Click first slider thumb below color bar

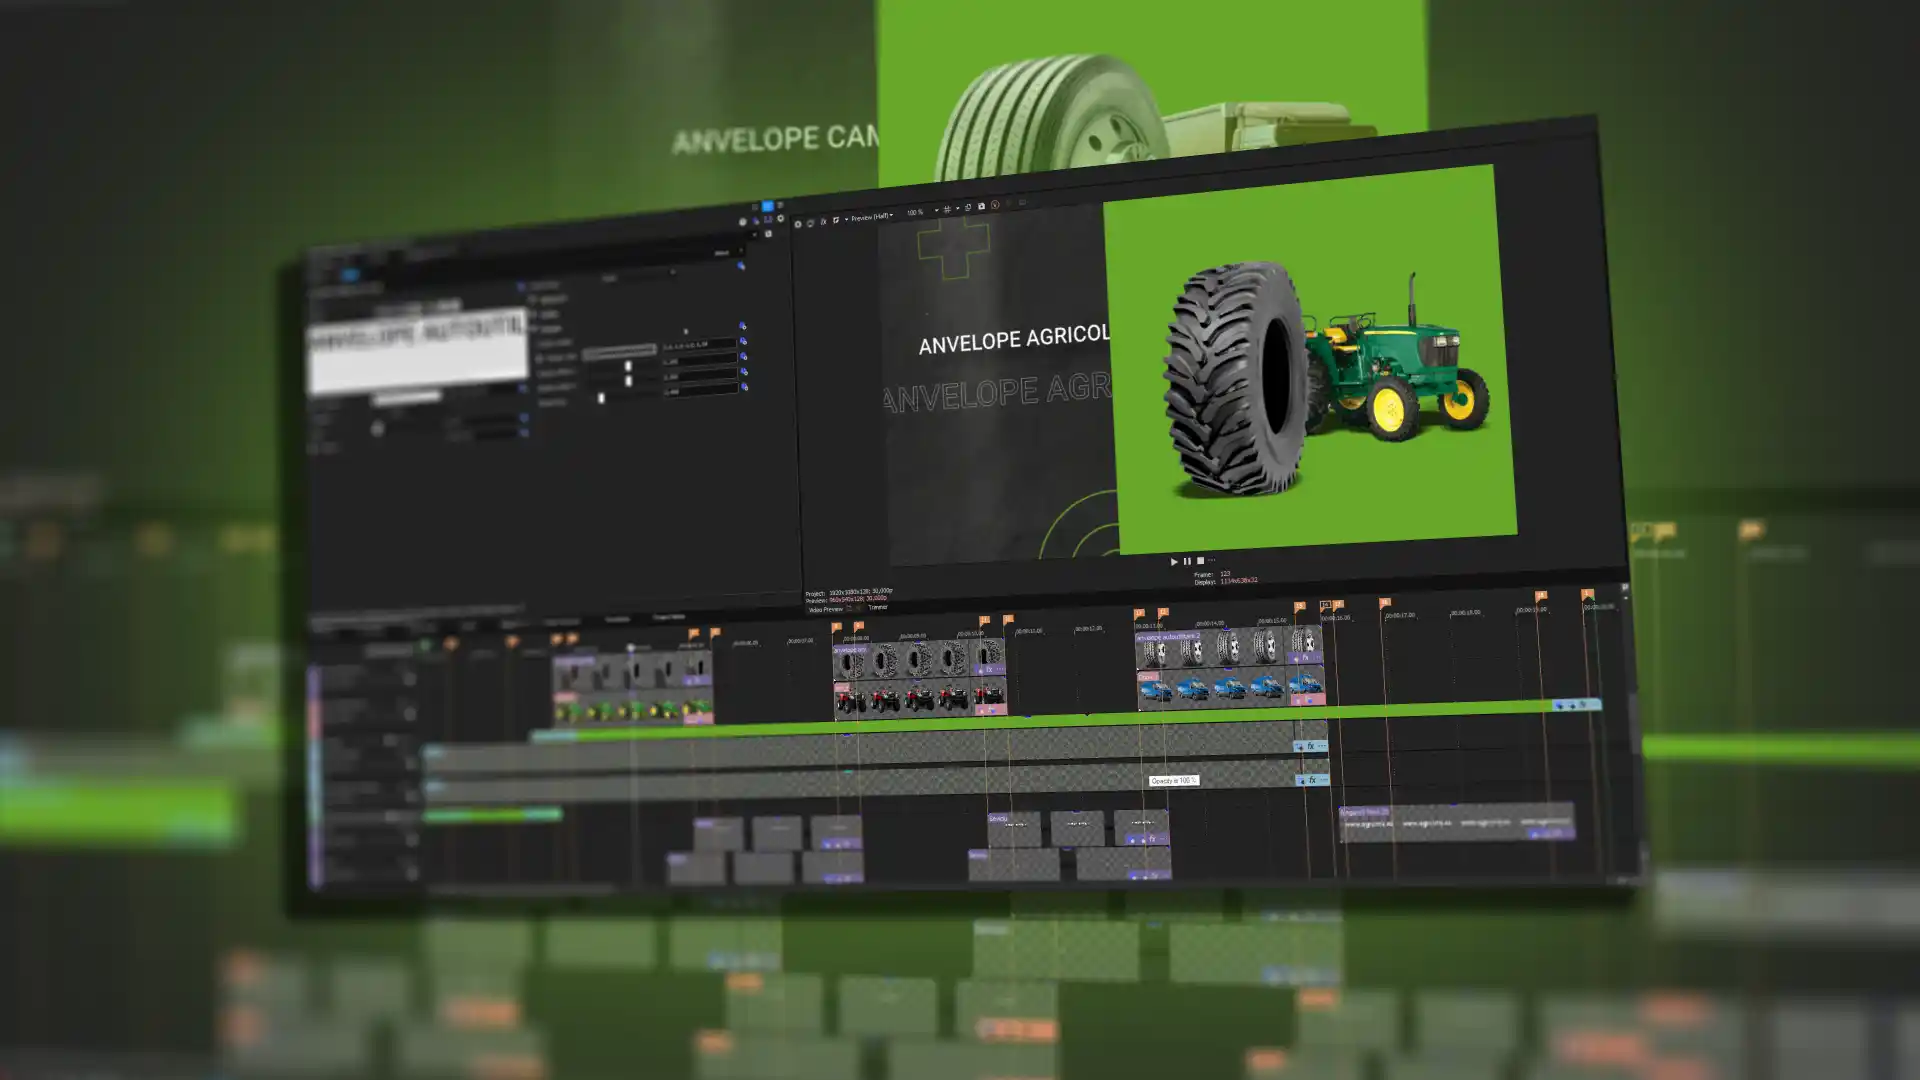click(x=628, y=366)
